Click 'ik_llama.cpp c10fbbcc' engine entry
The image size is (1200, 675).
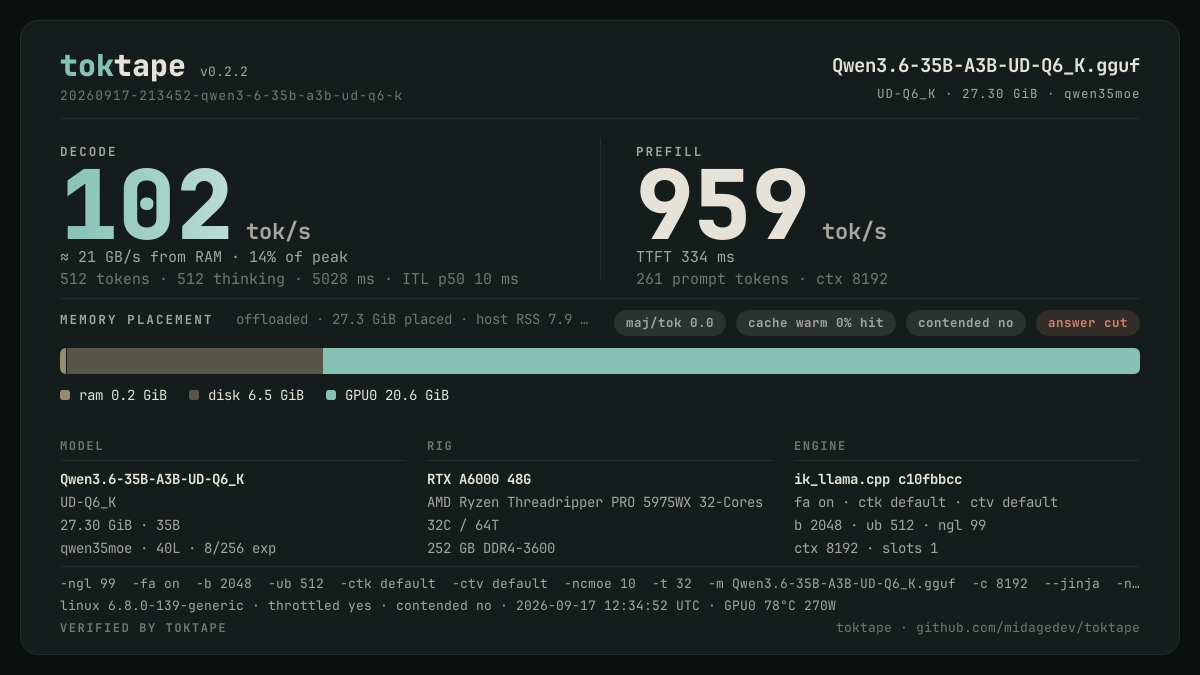tap(878, 480)
